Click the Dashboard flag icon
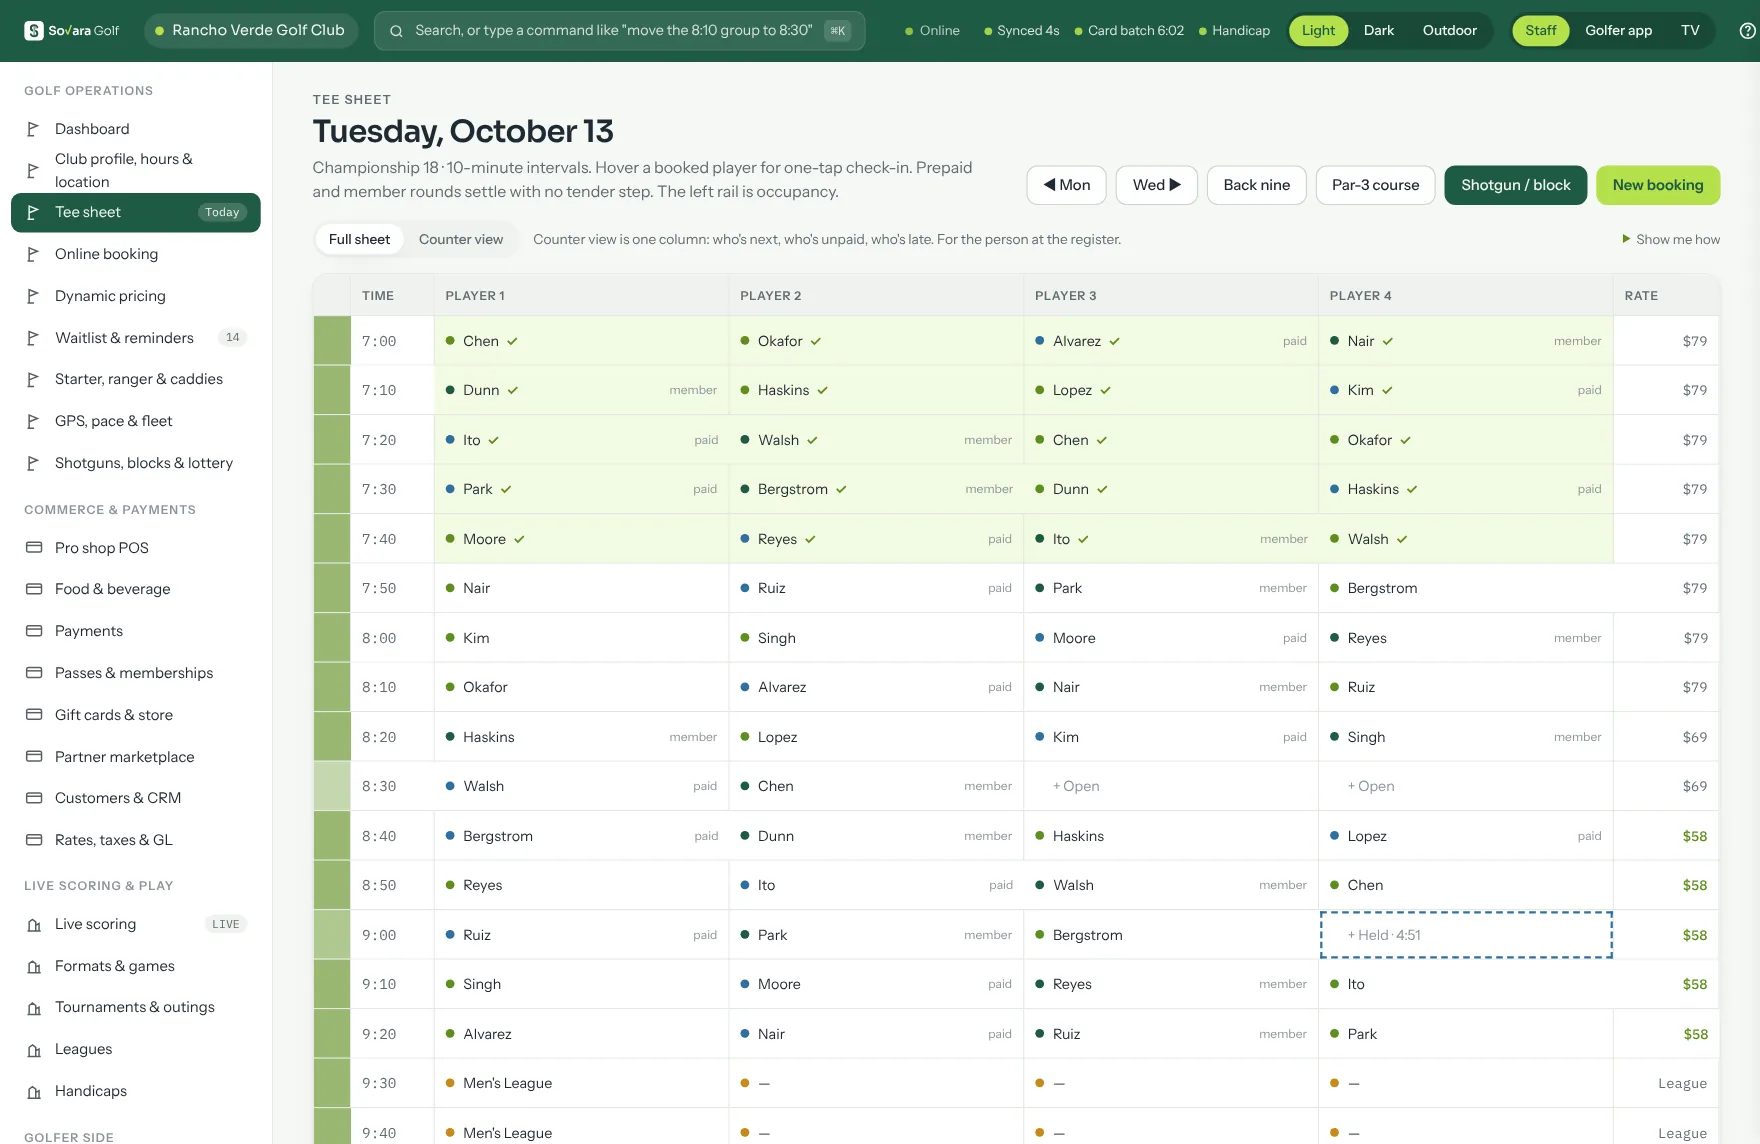1760x1144 pixels. [33, 129]
